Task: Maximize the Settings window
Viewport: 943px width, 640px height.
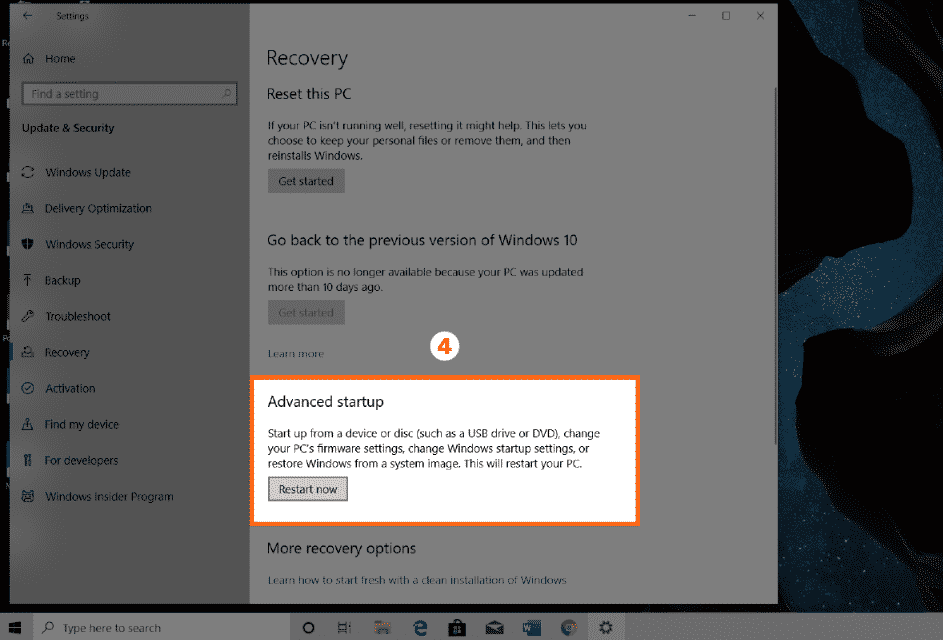Action: [726, 16]
